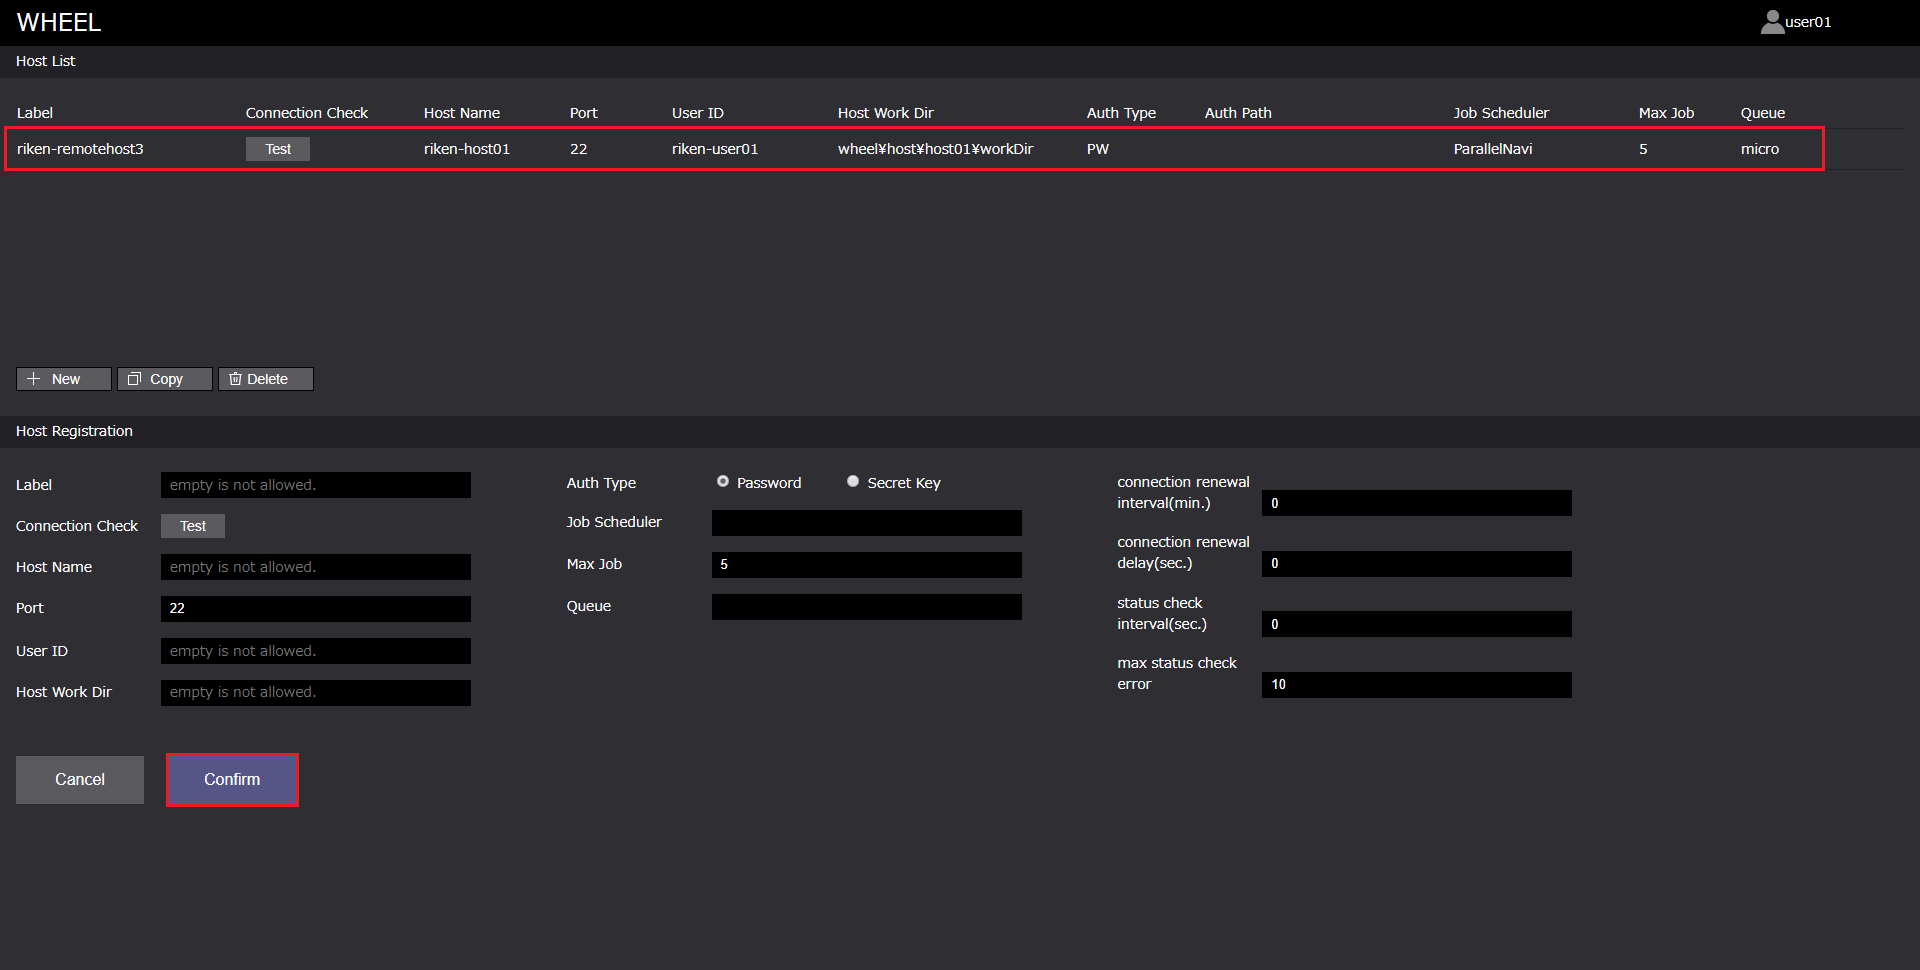Screen dimensions: 1920x970
Task: Select the Secret Key auth type radio
Action: [853, 482]
